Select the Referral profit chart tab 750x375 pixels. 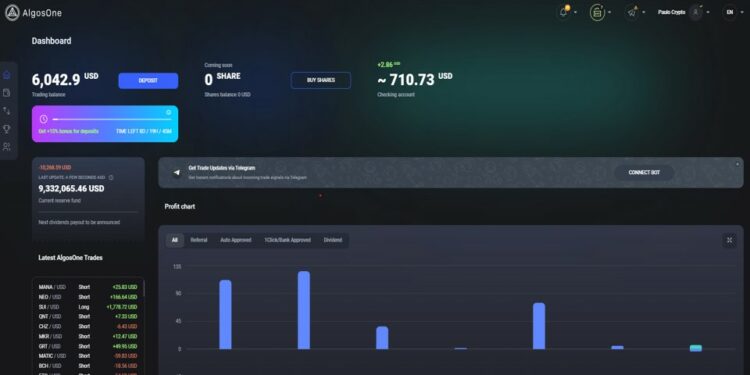point(199,240)
